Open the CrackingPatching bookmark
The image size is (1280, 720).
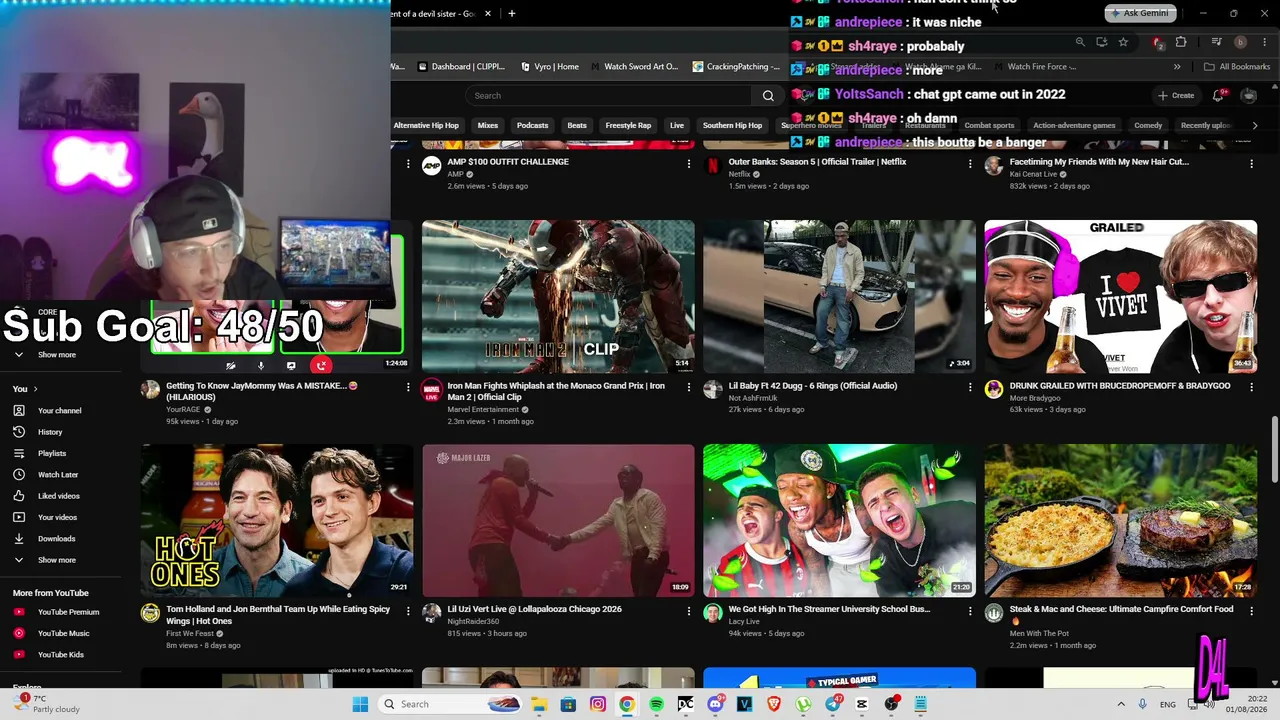736,67
